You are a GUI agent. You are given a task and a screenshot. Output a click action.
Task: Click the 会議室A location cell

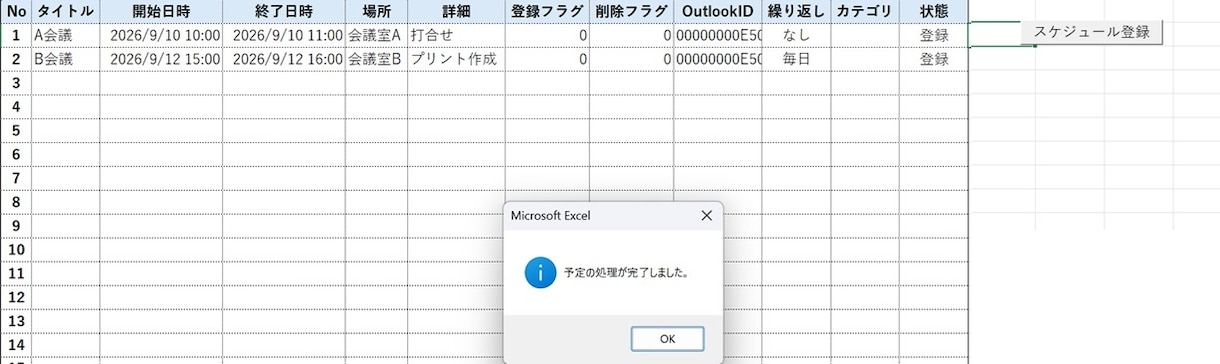click(x=376, y=35)
